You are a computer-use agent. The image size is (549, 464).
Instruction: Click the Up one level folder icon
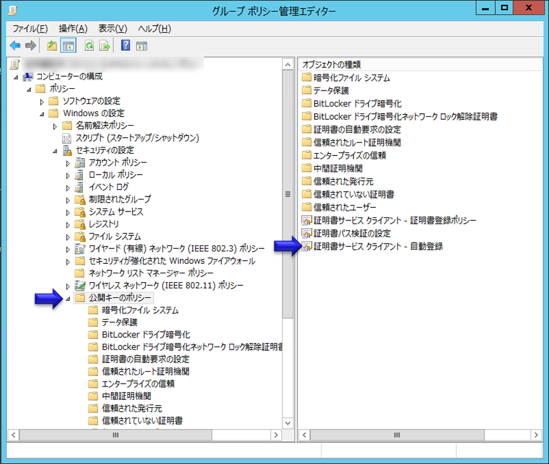coord(52,46)
